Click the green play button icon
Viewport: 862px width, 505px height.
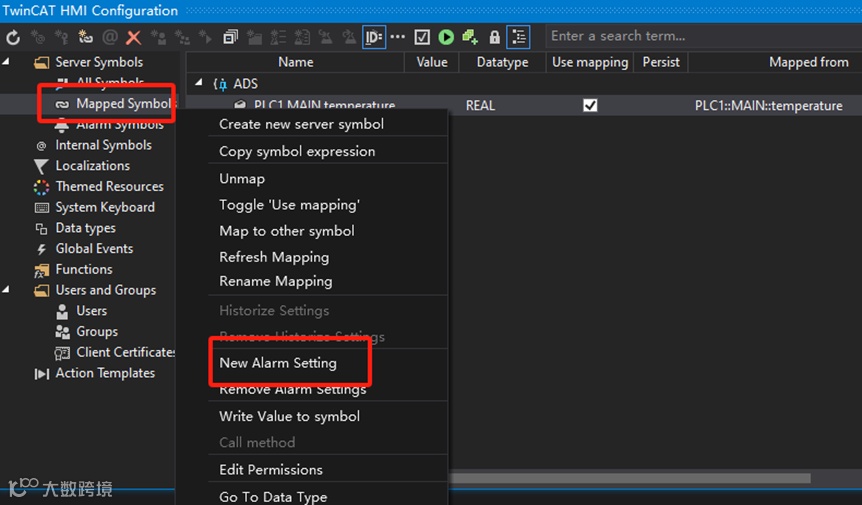[x=446, y=37]
